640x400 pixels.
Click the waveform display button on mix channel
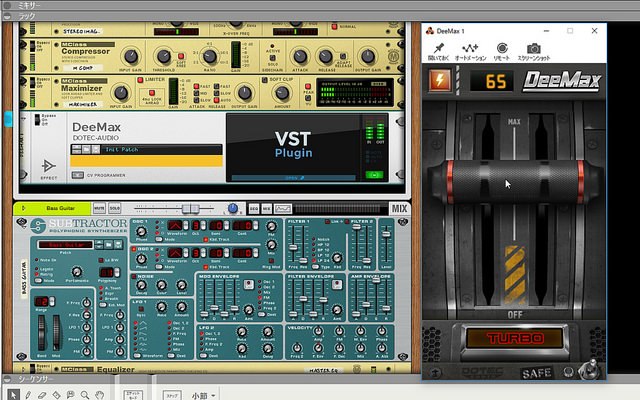282,209
